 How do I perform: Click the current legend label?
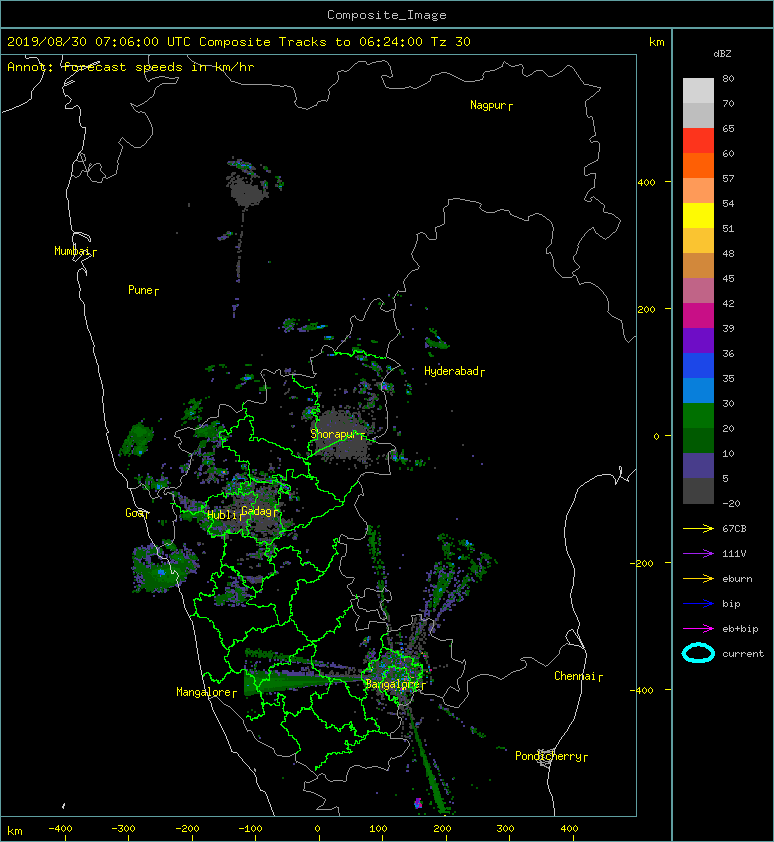[743, 654]
